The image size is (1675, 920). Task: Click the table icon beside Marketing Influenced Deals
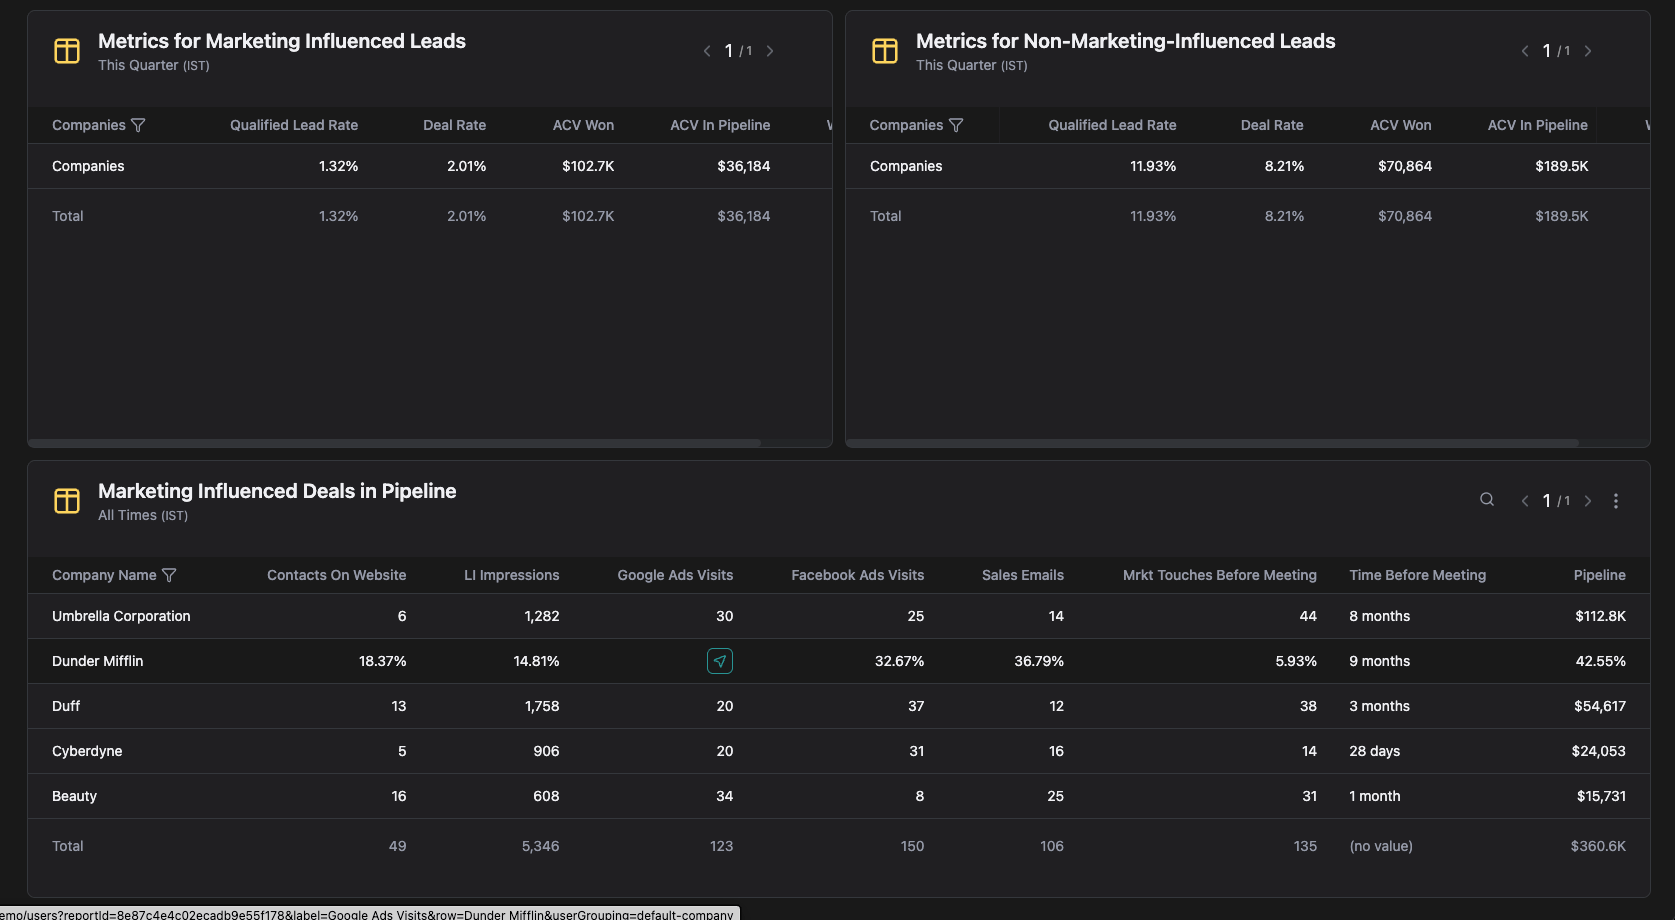pyautogui.click(x=67, y=501)
